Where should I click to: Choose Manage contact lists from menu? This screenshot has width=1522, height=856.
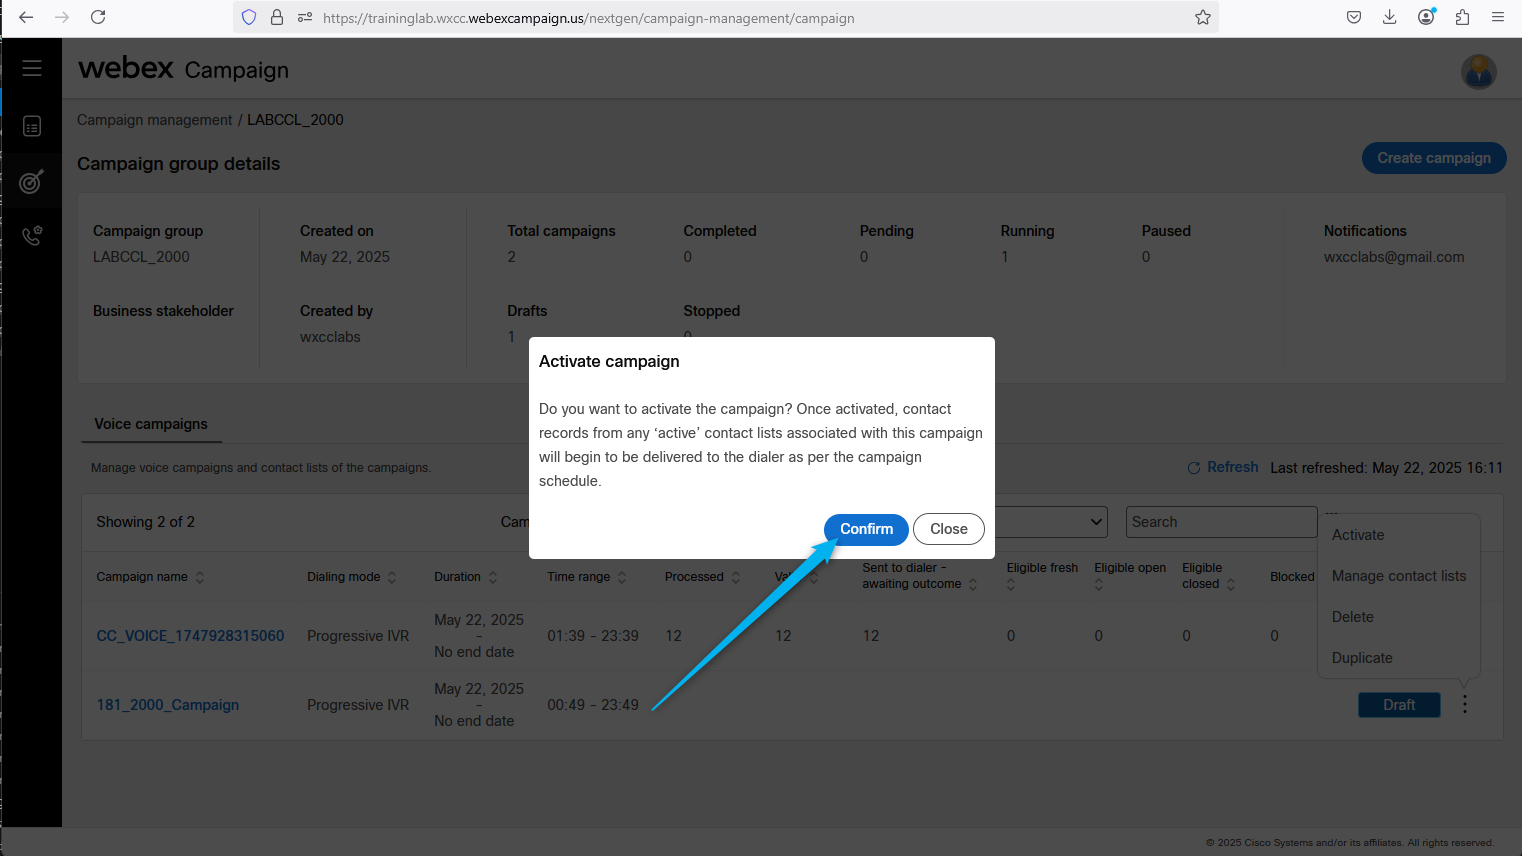(x=1398, y=576)
